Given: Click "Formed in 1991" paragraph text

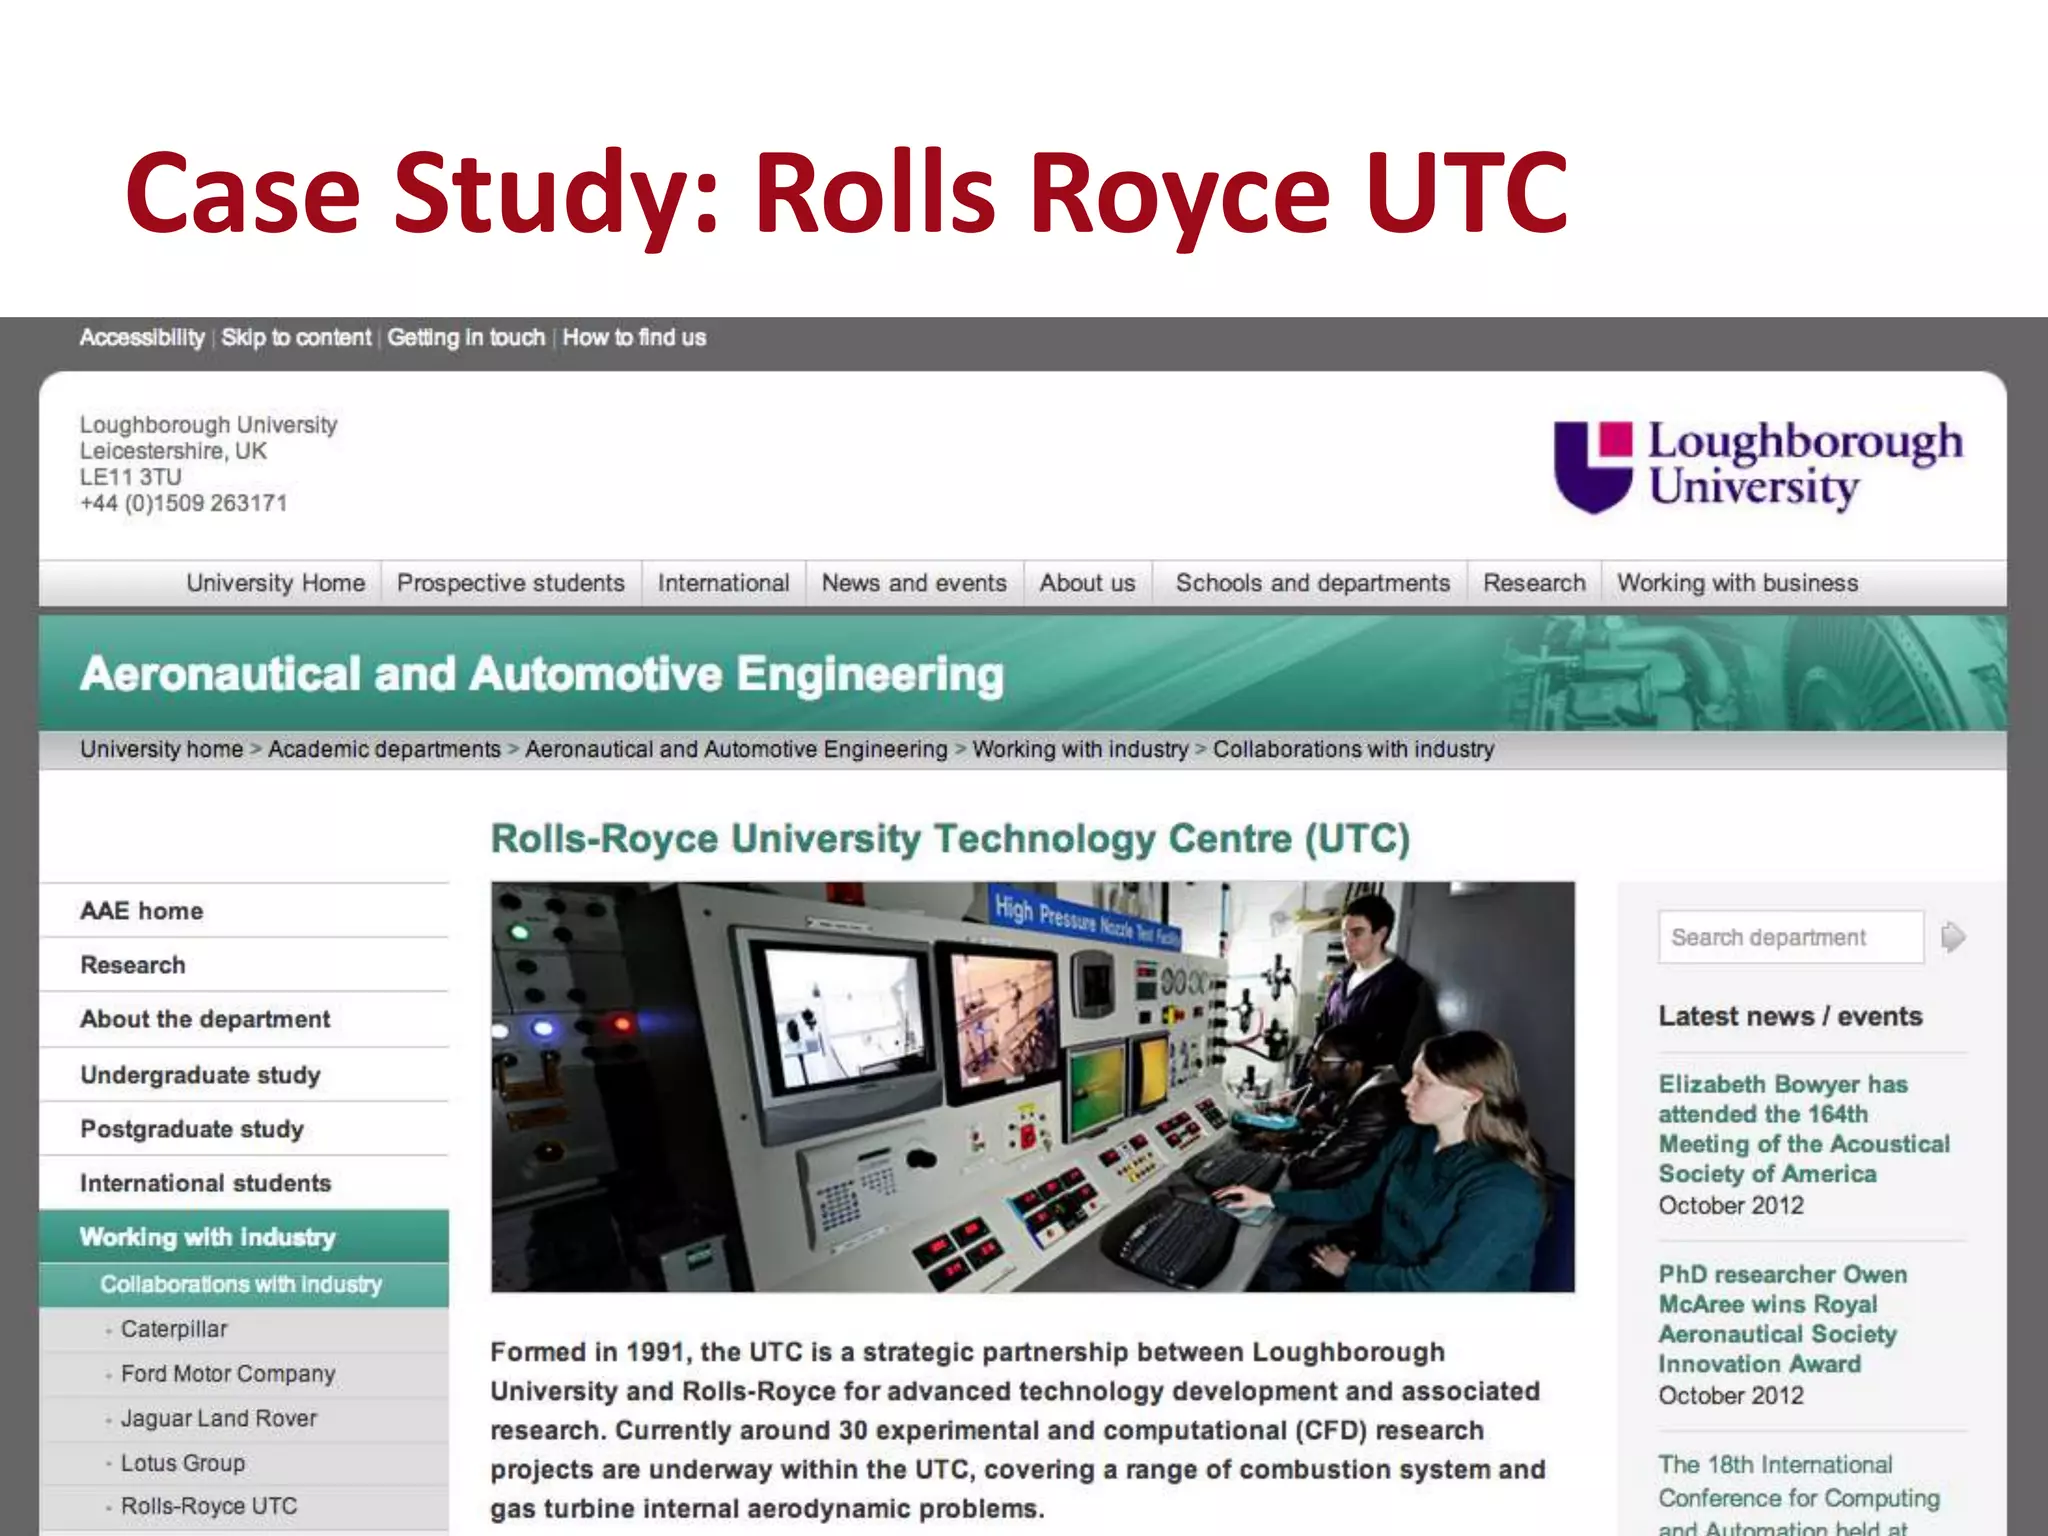Looking at the screenshot, I should [x=1018, y=1430].
